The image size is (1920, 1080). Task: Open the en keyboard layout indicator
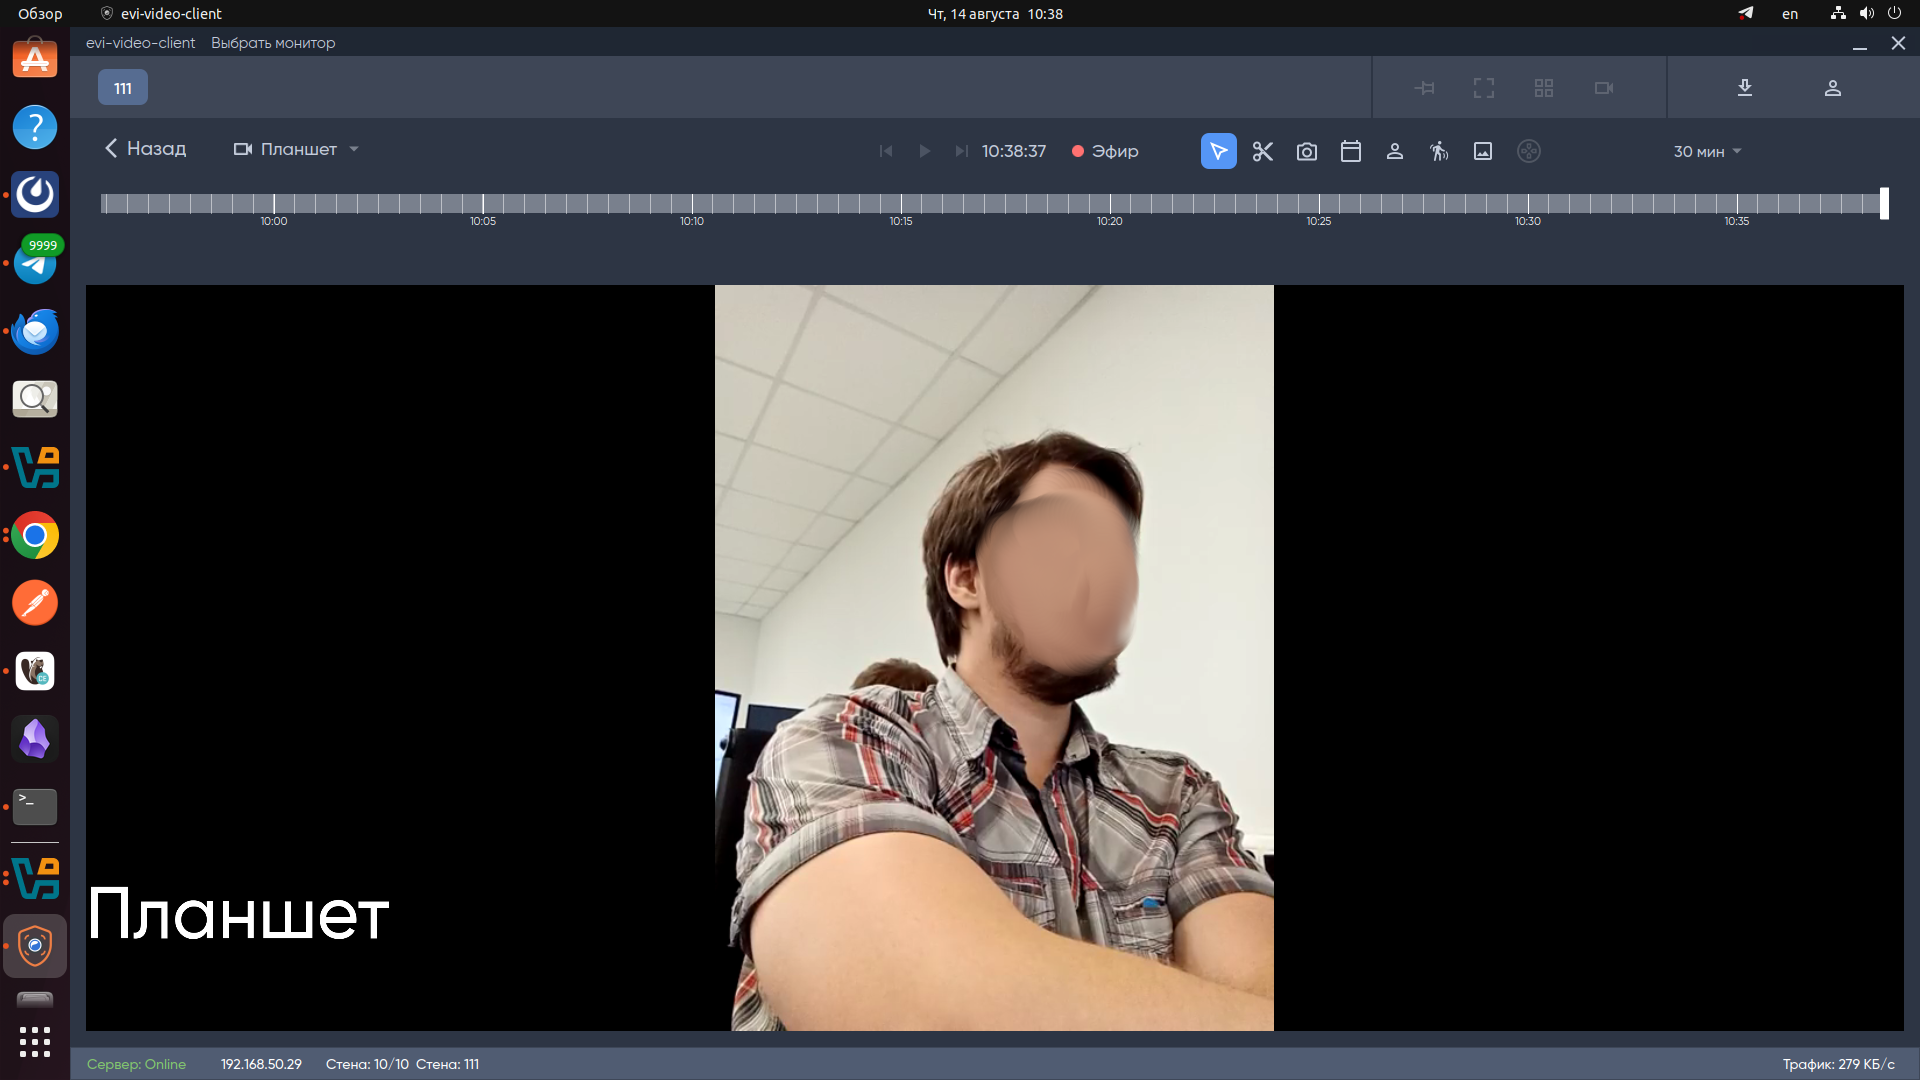click(x=1789, y=14)
